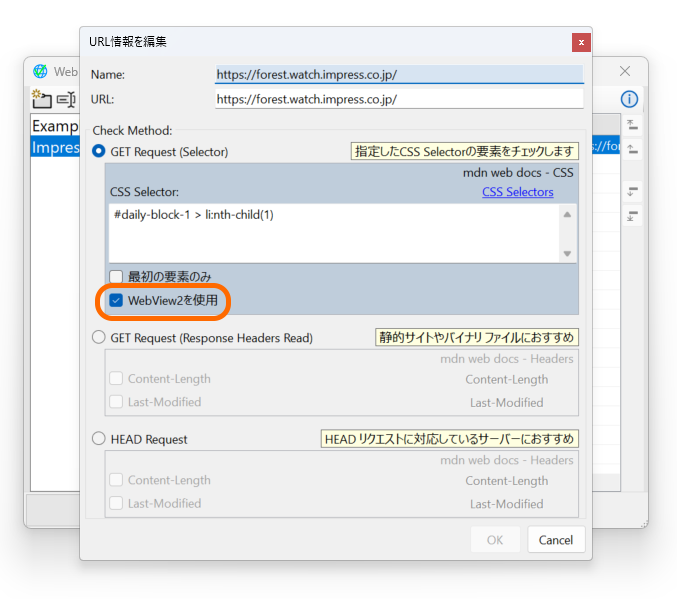Screen dimensions: 677x599
Task: Uncheck the WebView2を使用 checkbox
Action: click(116, 300)
